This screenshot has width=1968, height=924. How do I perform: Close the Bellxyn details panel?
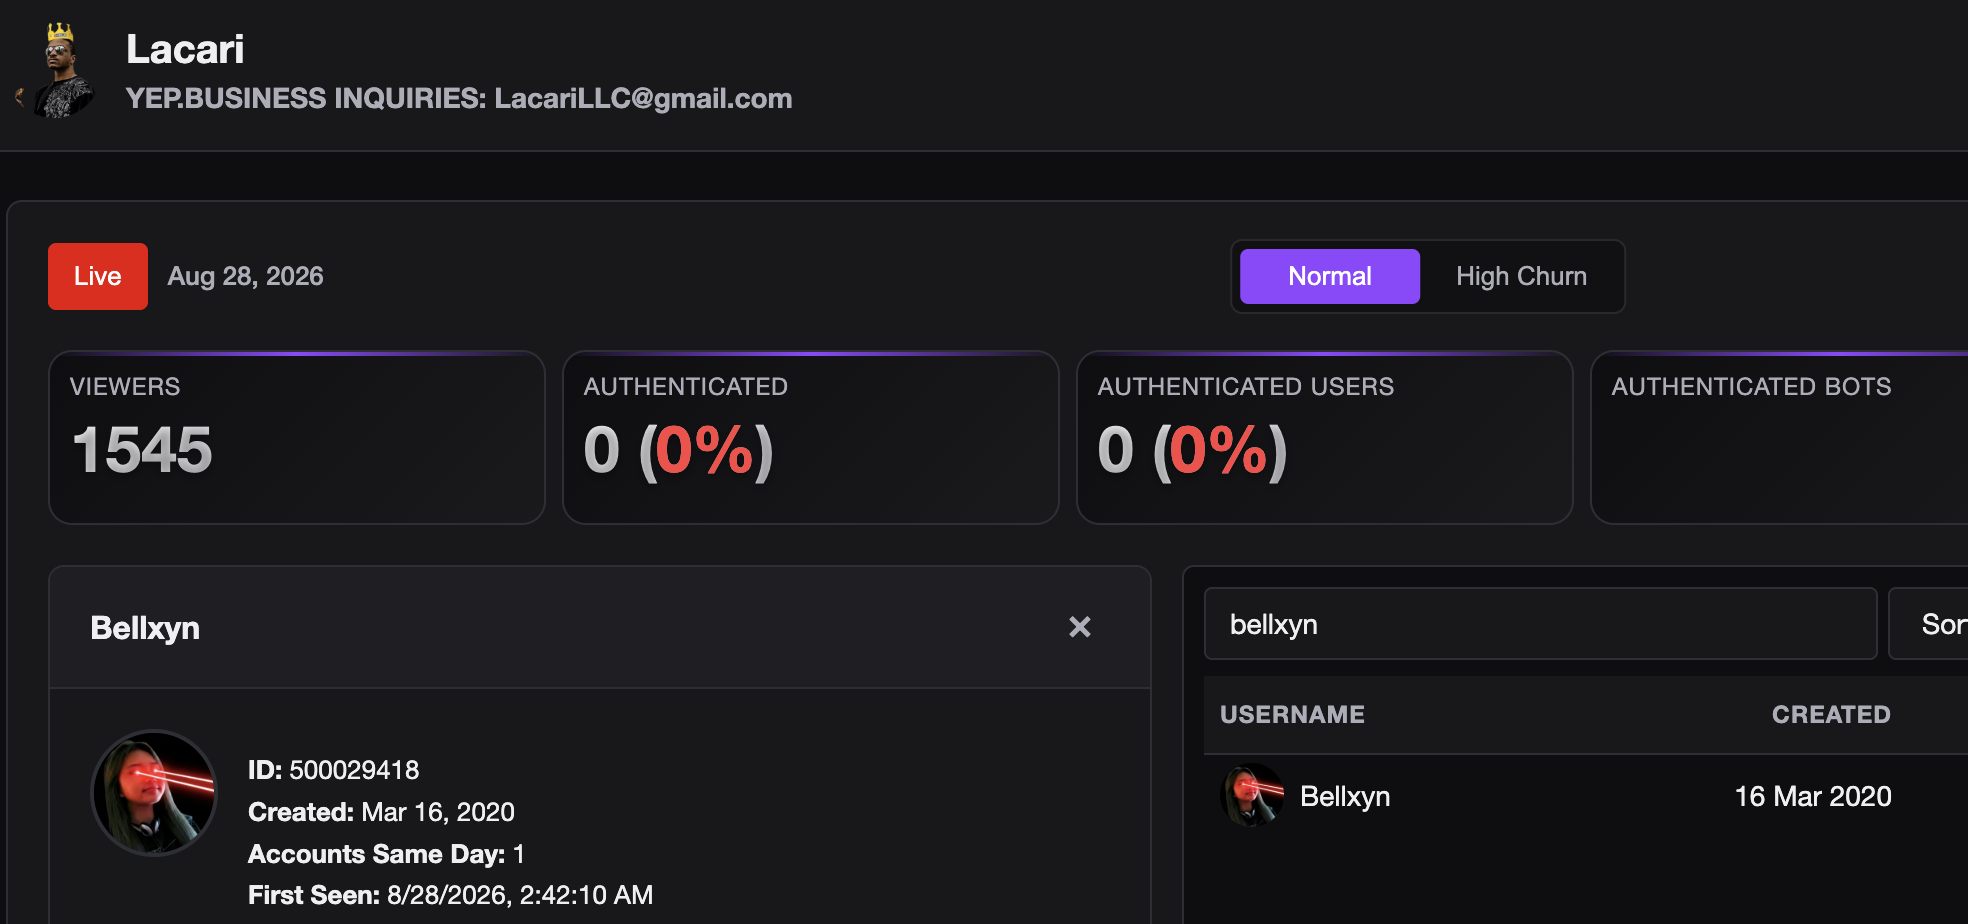1080,627
